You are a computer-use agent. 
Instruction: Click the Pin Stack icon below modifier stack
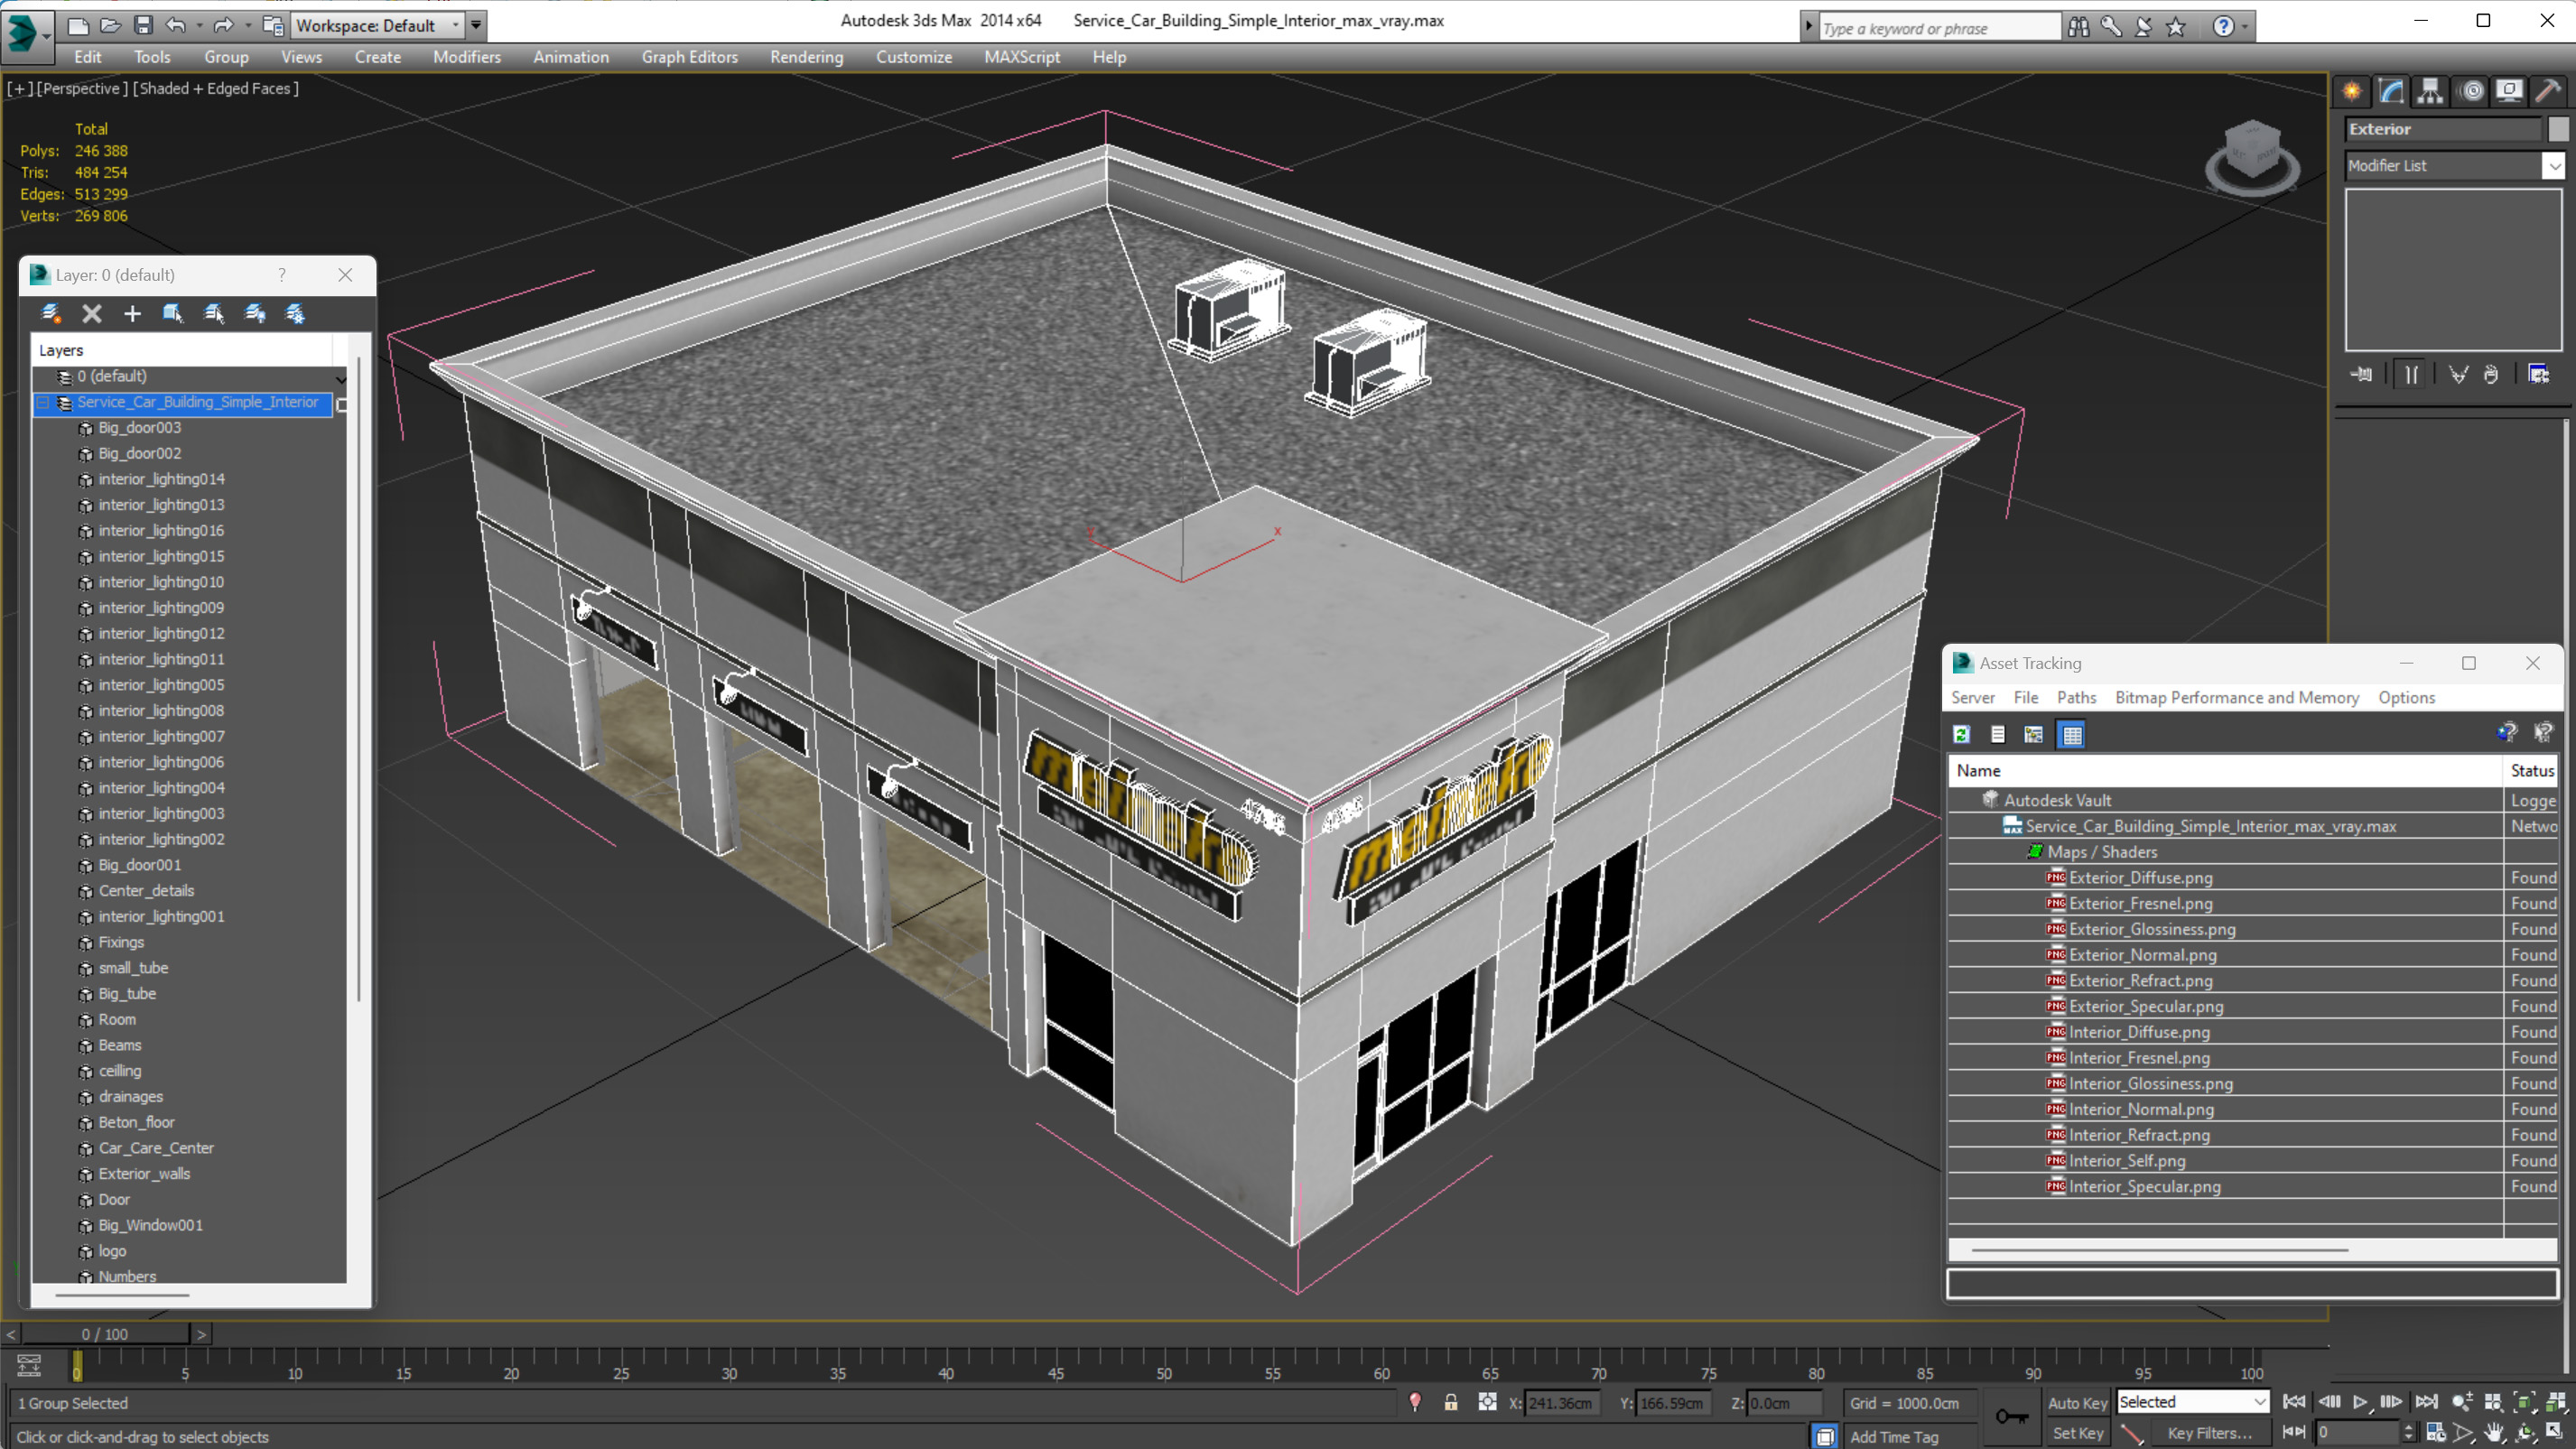tap(2362, 374)
